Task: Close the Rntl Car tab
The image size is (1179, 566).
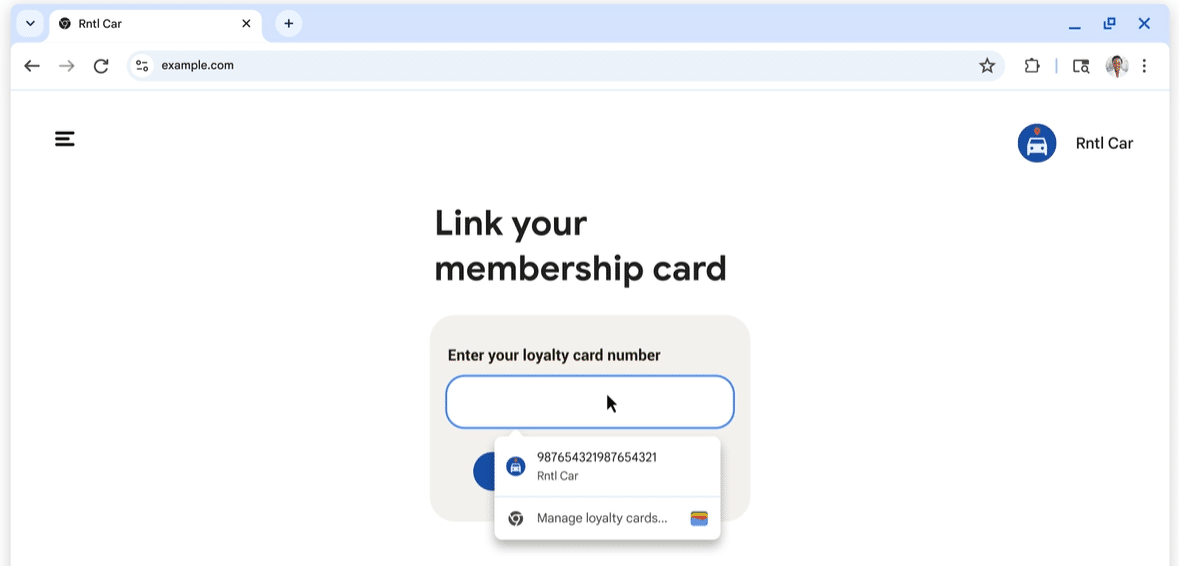Action: coord(246,23)
